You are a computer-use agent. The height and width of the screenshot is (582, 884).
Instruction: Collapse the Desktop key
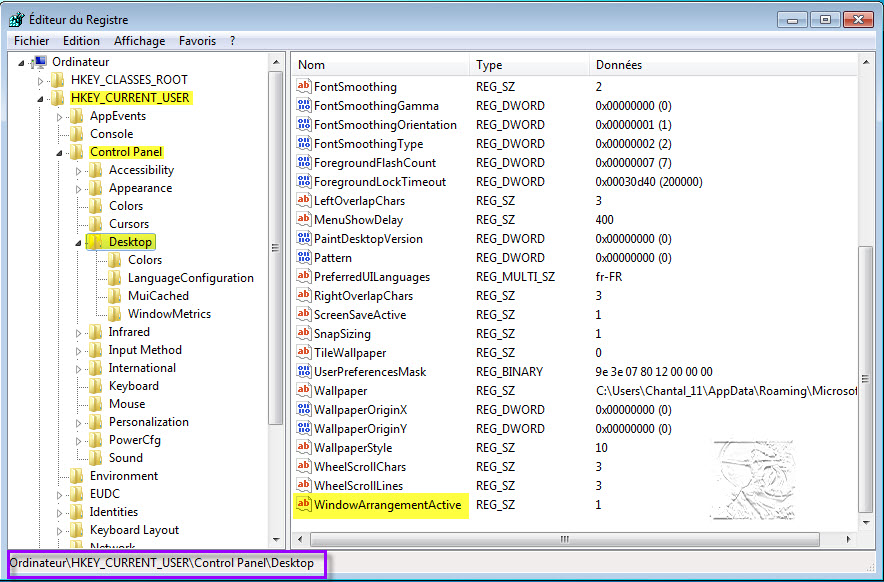pos(78,243)
